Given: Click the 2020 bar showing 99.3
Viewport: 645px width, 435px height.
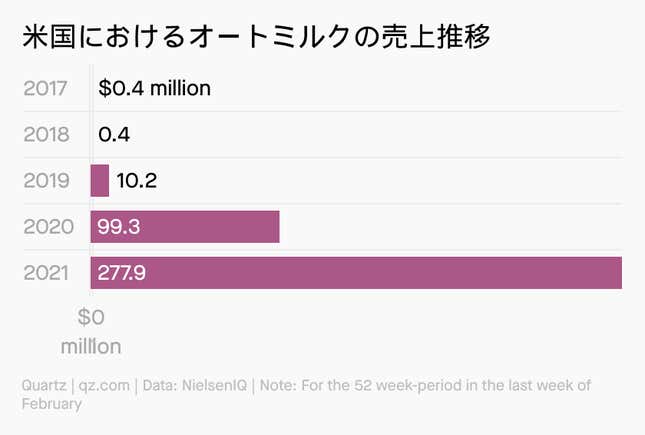Looking at the screenshot, I should coord(185,227).
